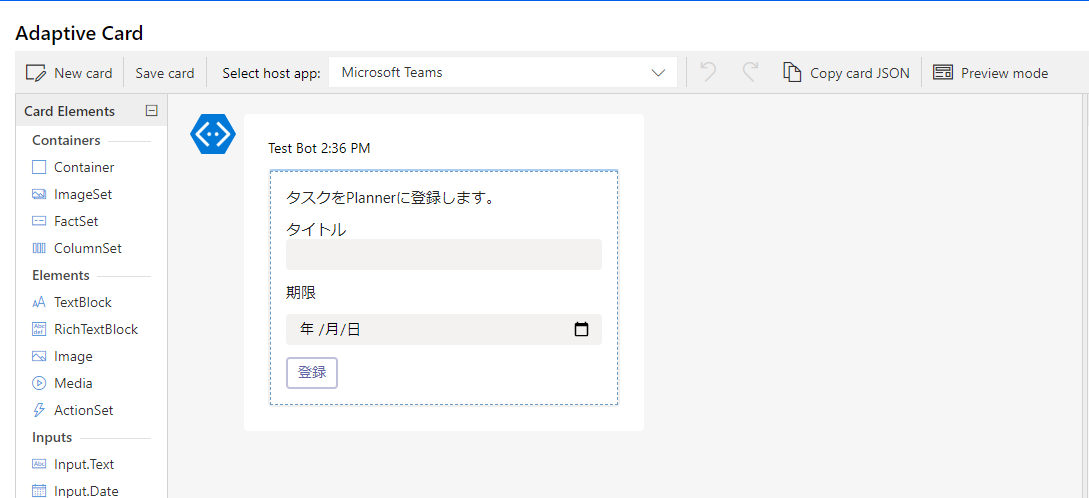Select the ColumnSet element icon
The height and width of the screenshot is (498, 1089).
(39, 248)
